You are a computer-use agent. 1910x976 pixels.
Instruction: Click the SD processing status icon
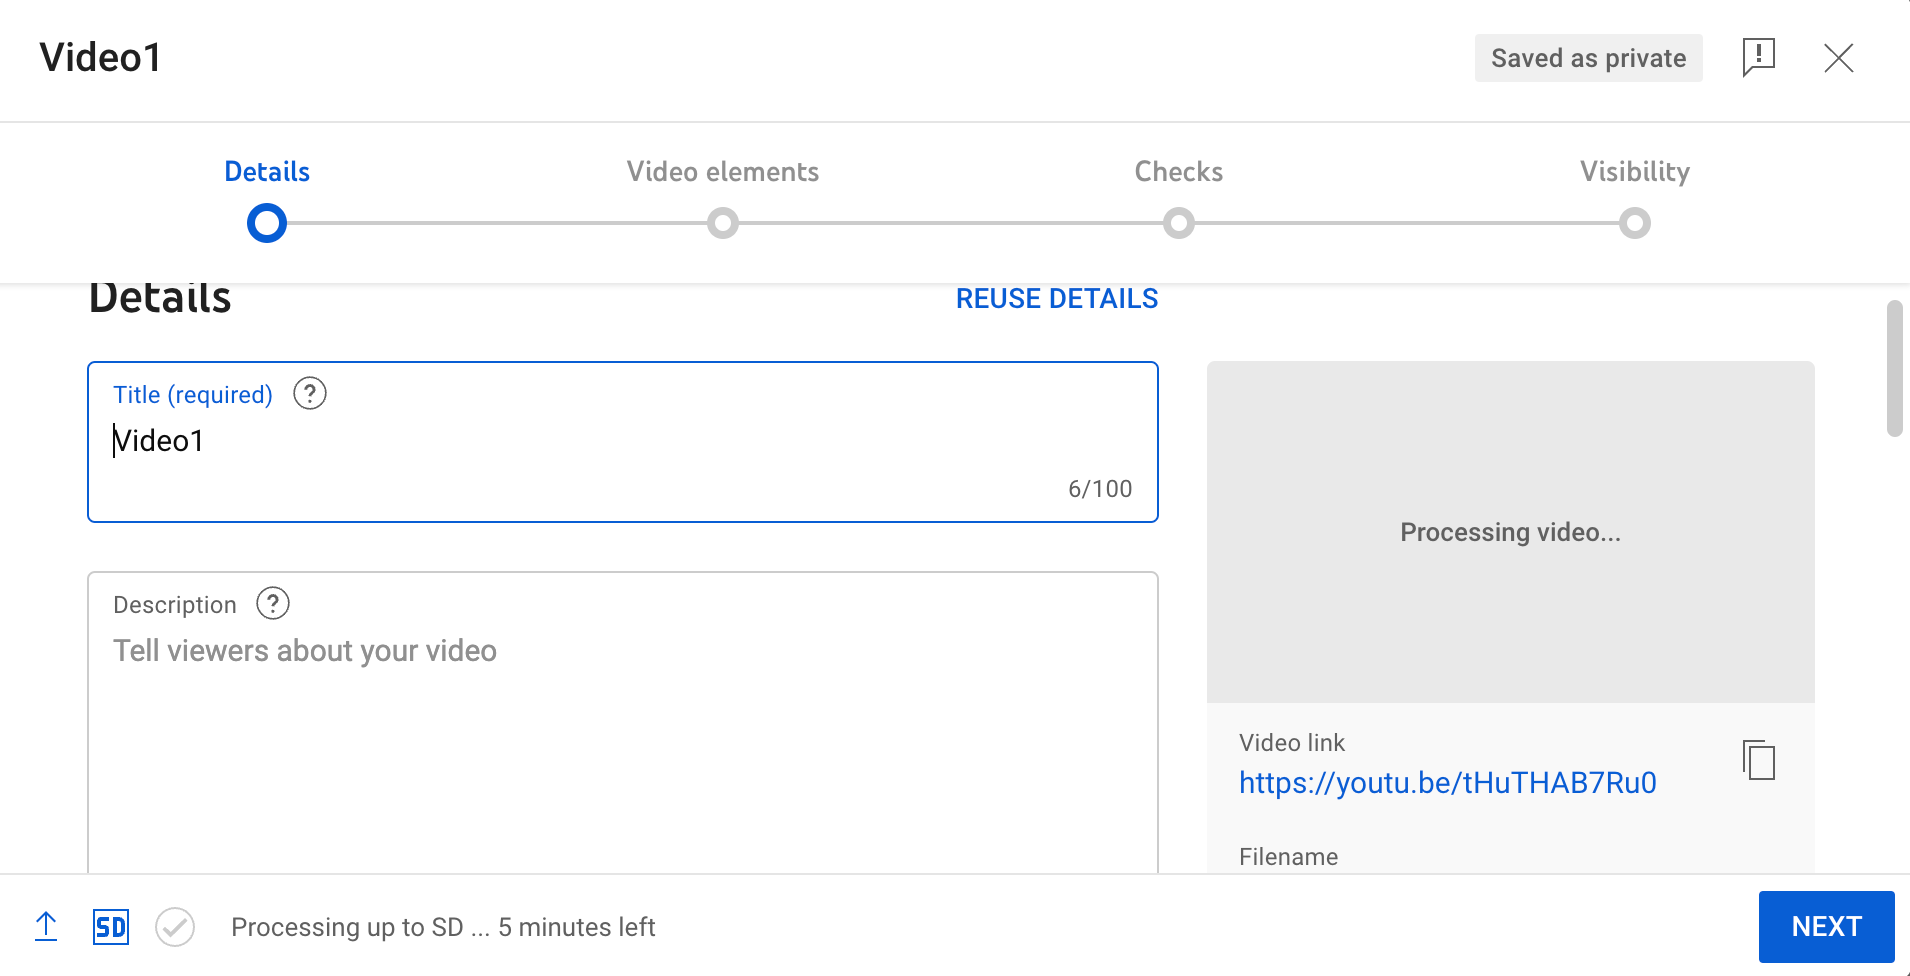coord(111,927)
